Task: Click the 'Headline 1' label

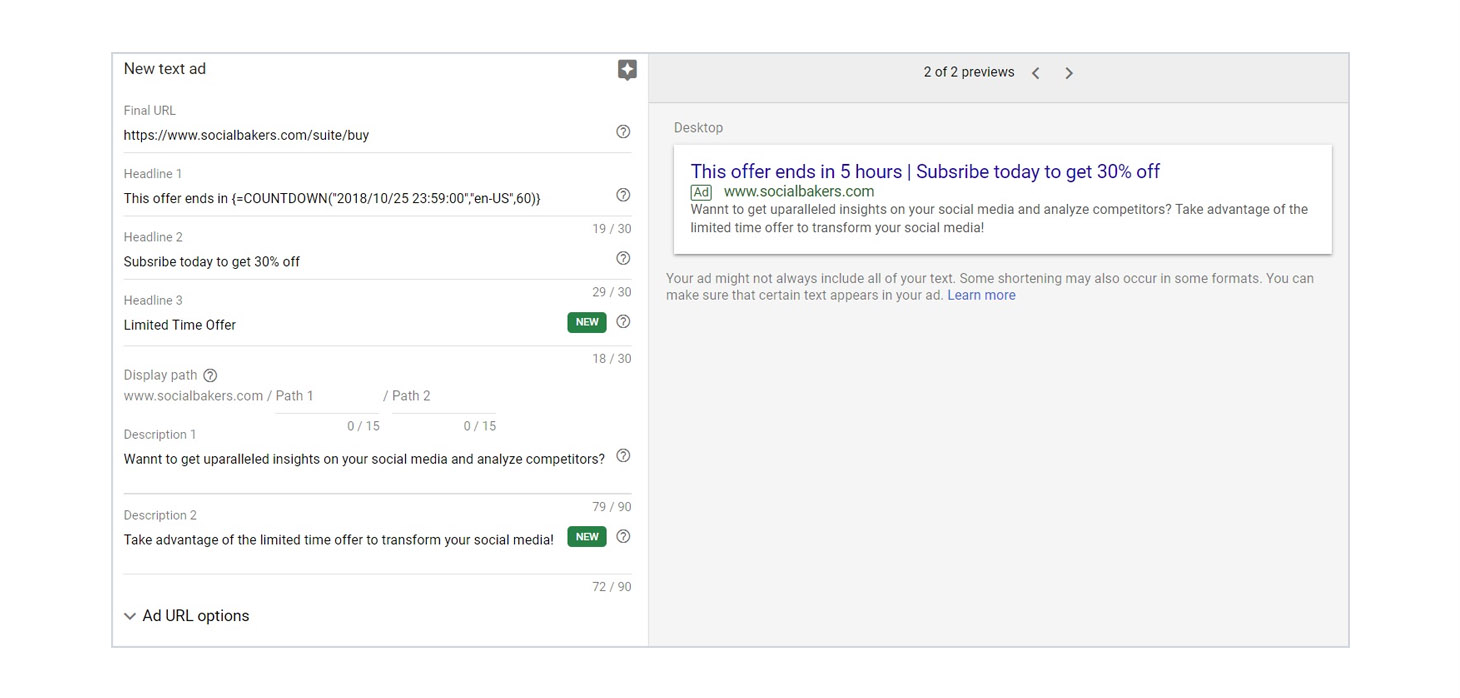Action: pos(153,174)
